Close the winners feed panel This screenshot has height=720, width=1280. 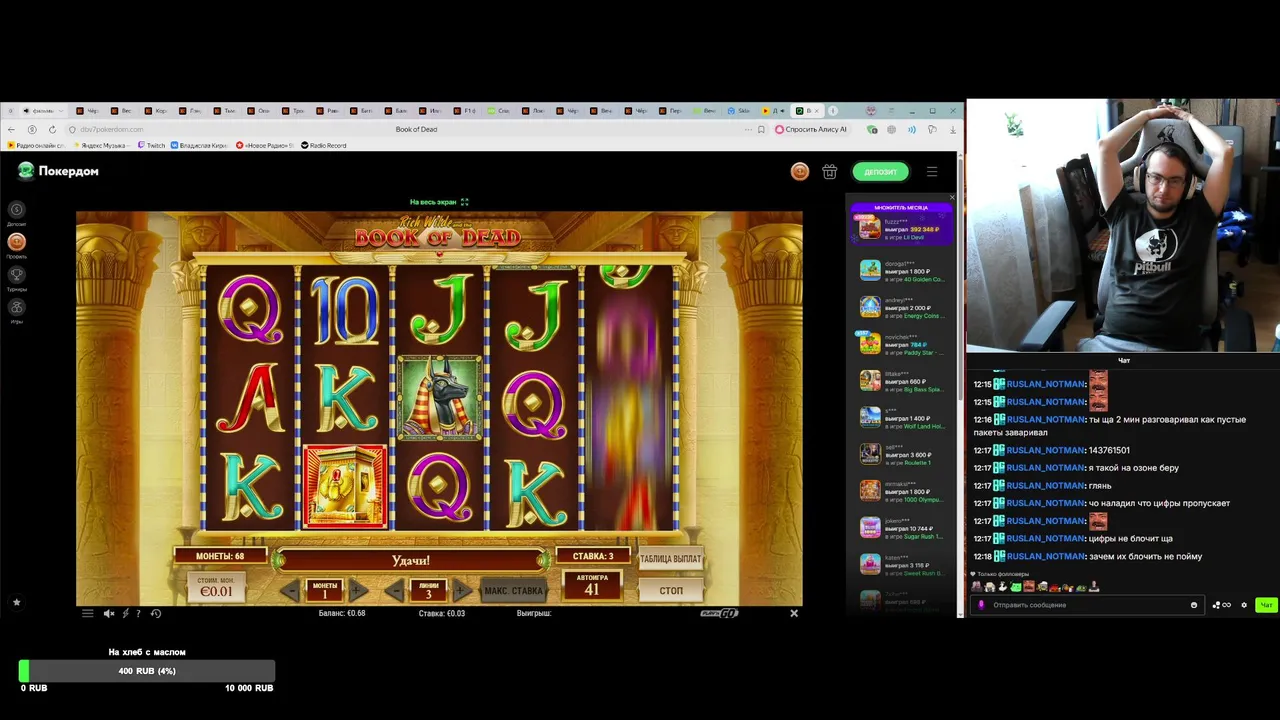952,197
